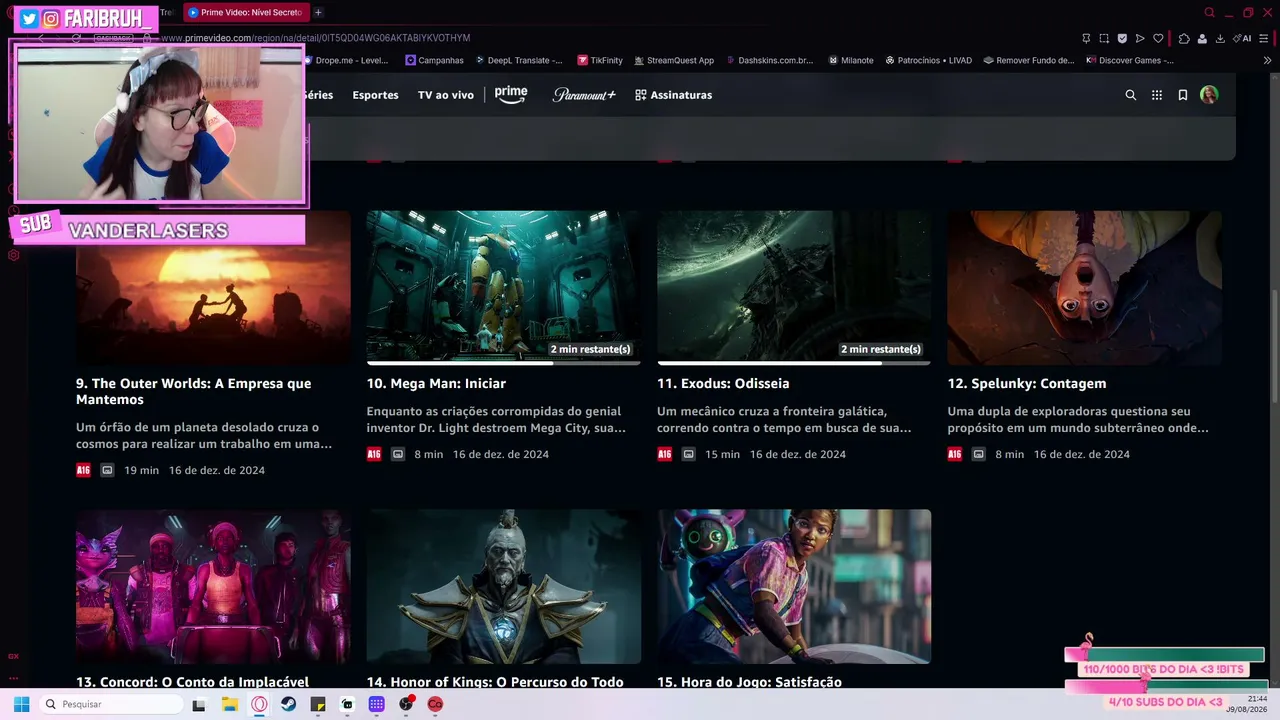
Task: Open the Campanhas bookmark
Action: point(434,60)
